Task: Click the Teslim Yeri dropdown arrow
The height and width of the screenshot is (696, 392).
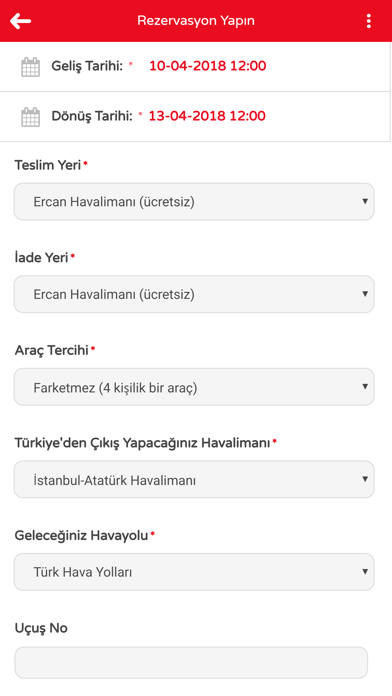Action: coord(365,202)
